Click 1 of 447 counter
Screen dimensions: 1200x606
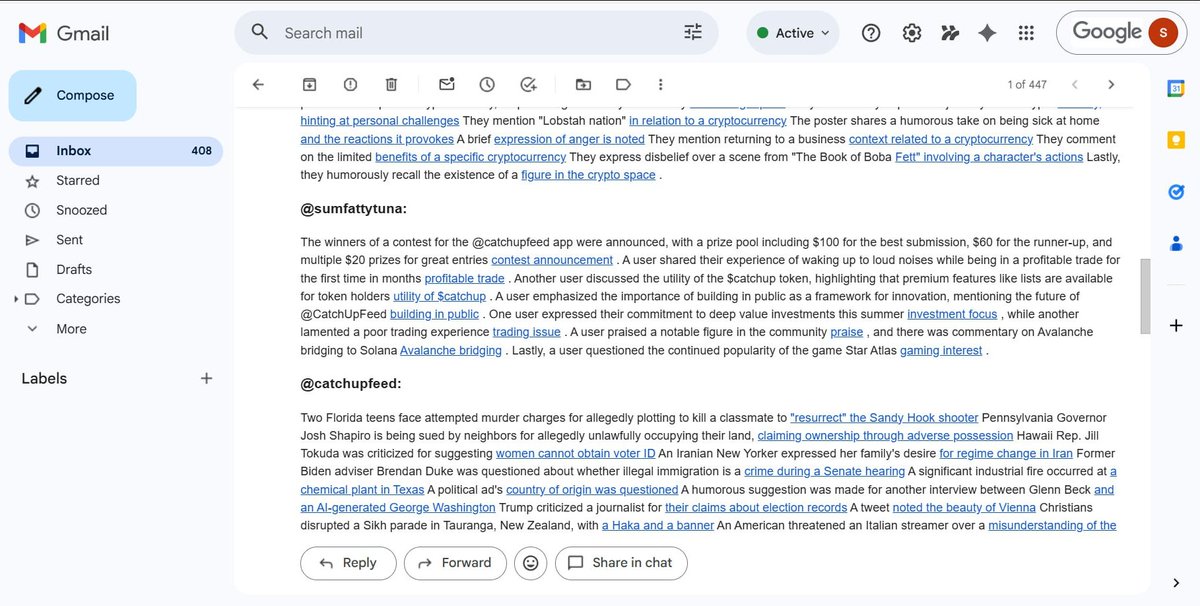[x=1027, y=84]
